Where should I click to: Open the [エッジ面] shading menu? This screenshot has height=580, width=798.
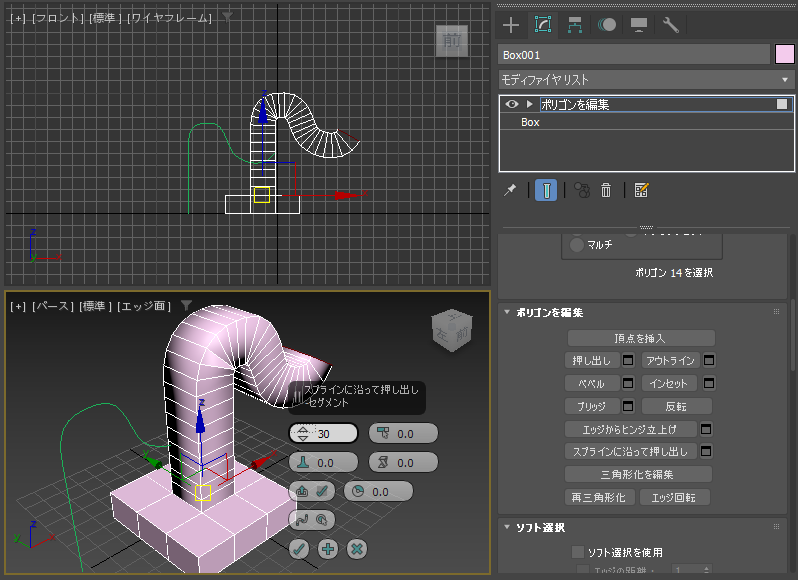coord(144,306)
